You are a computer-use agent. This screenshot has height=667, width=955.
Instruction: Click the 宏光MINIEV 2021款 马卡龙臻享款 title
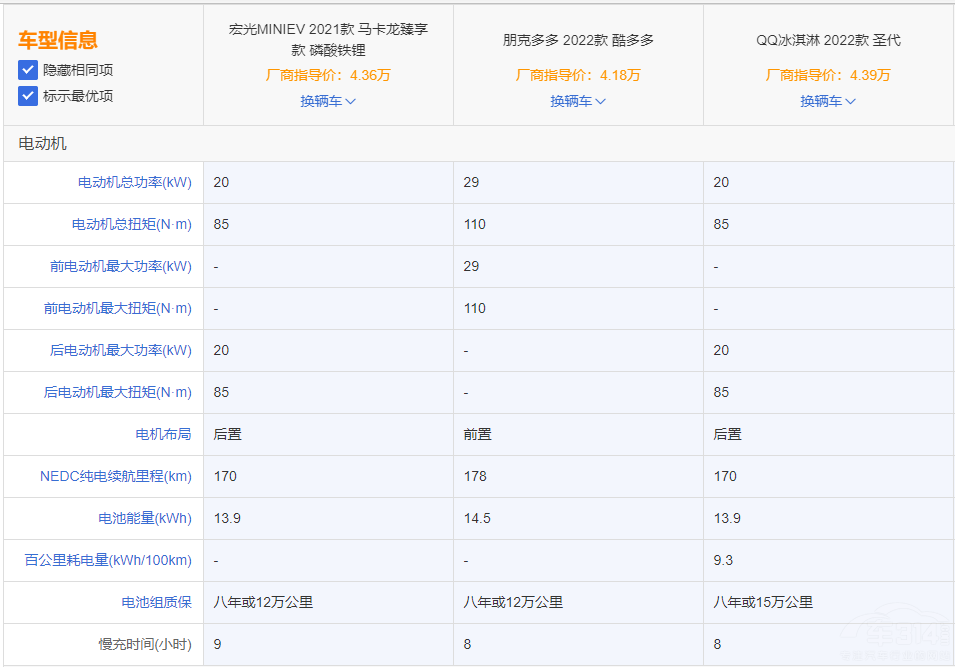[328, 40]
